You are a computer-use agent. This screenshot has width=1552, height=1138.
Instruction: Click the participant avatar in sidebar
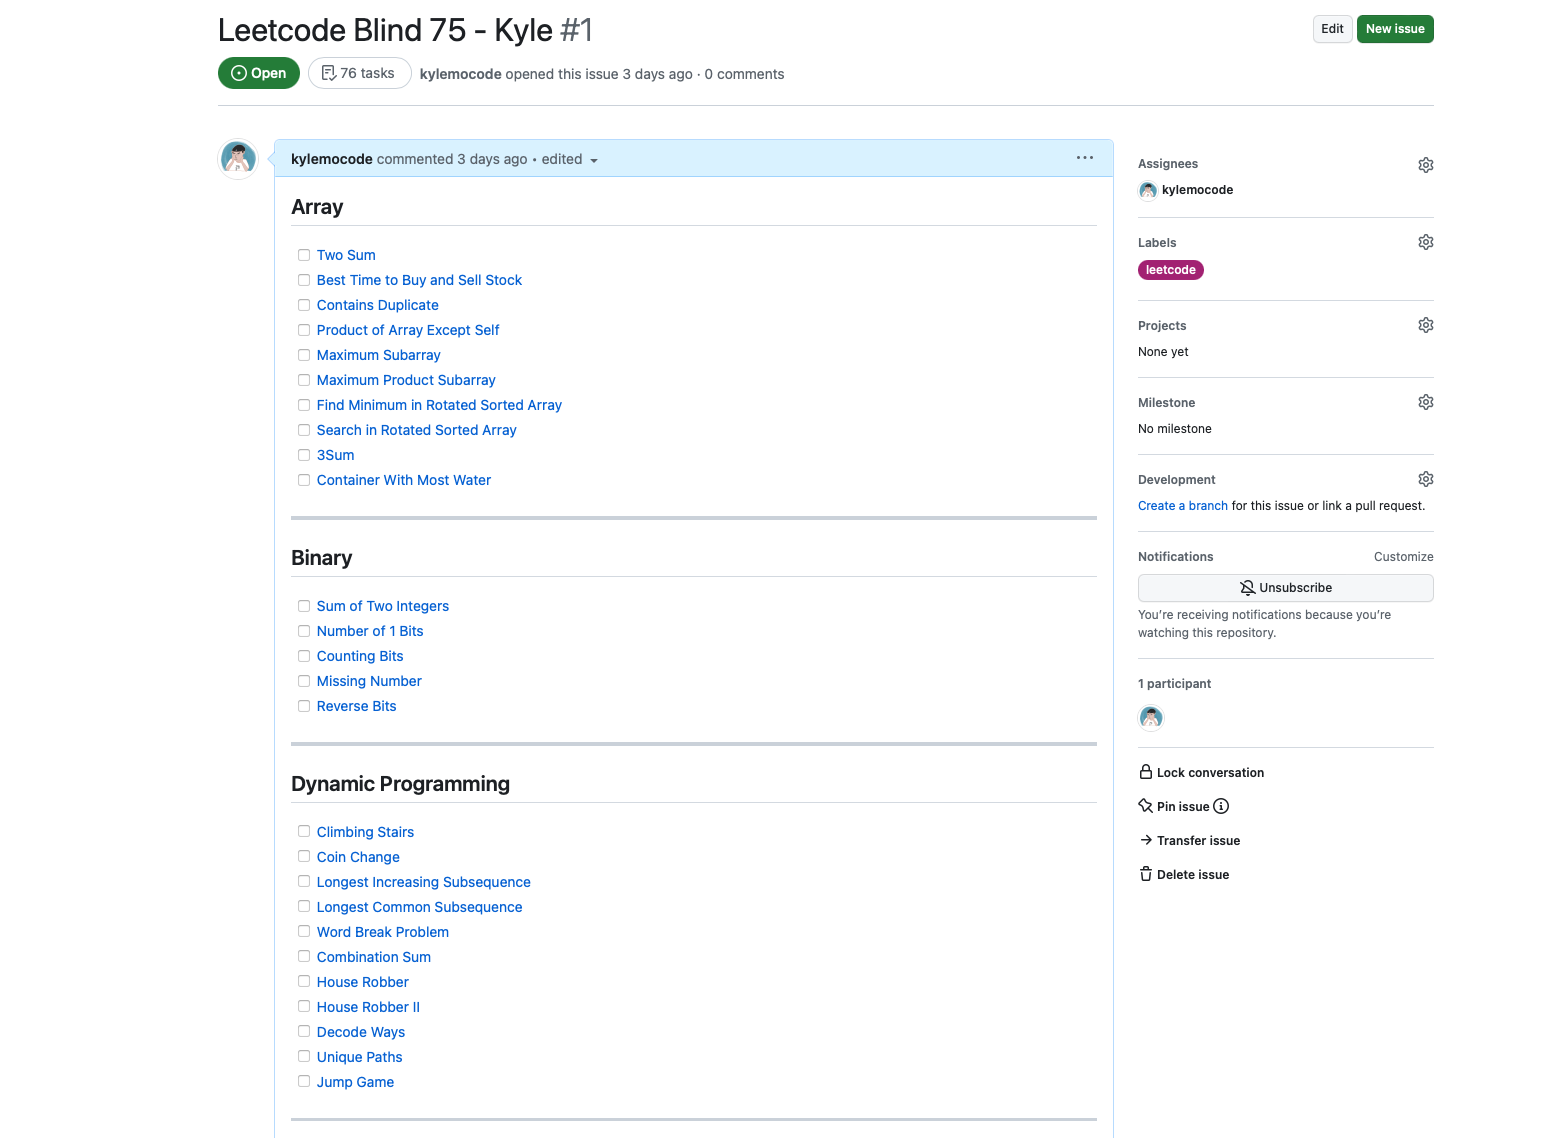click(x=1151, y=717)
